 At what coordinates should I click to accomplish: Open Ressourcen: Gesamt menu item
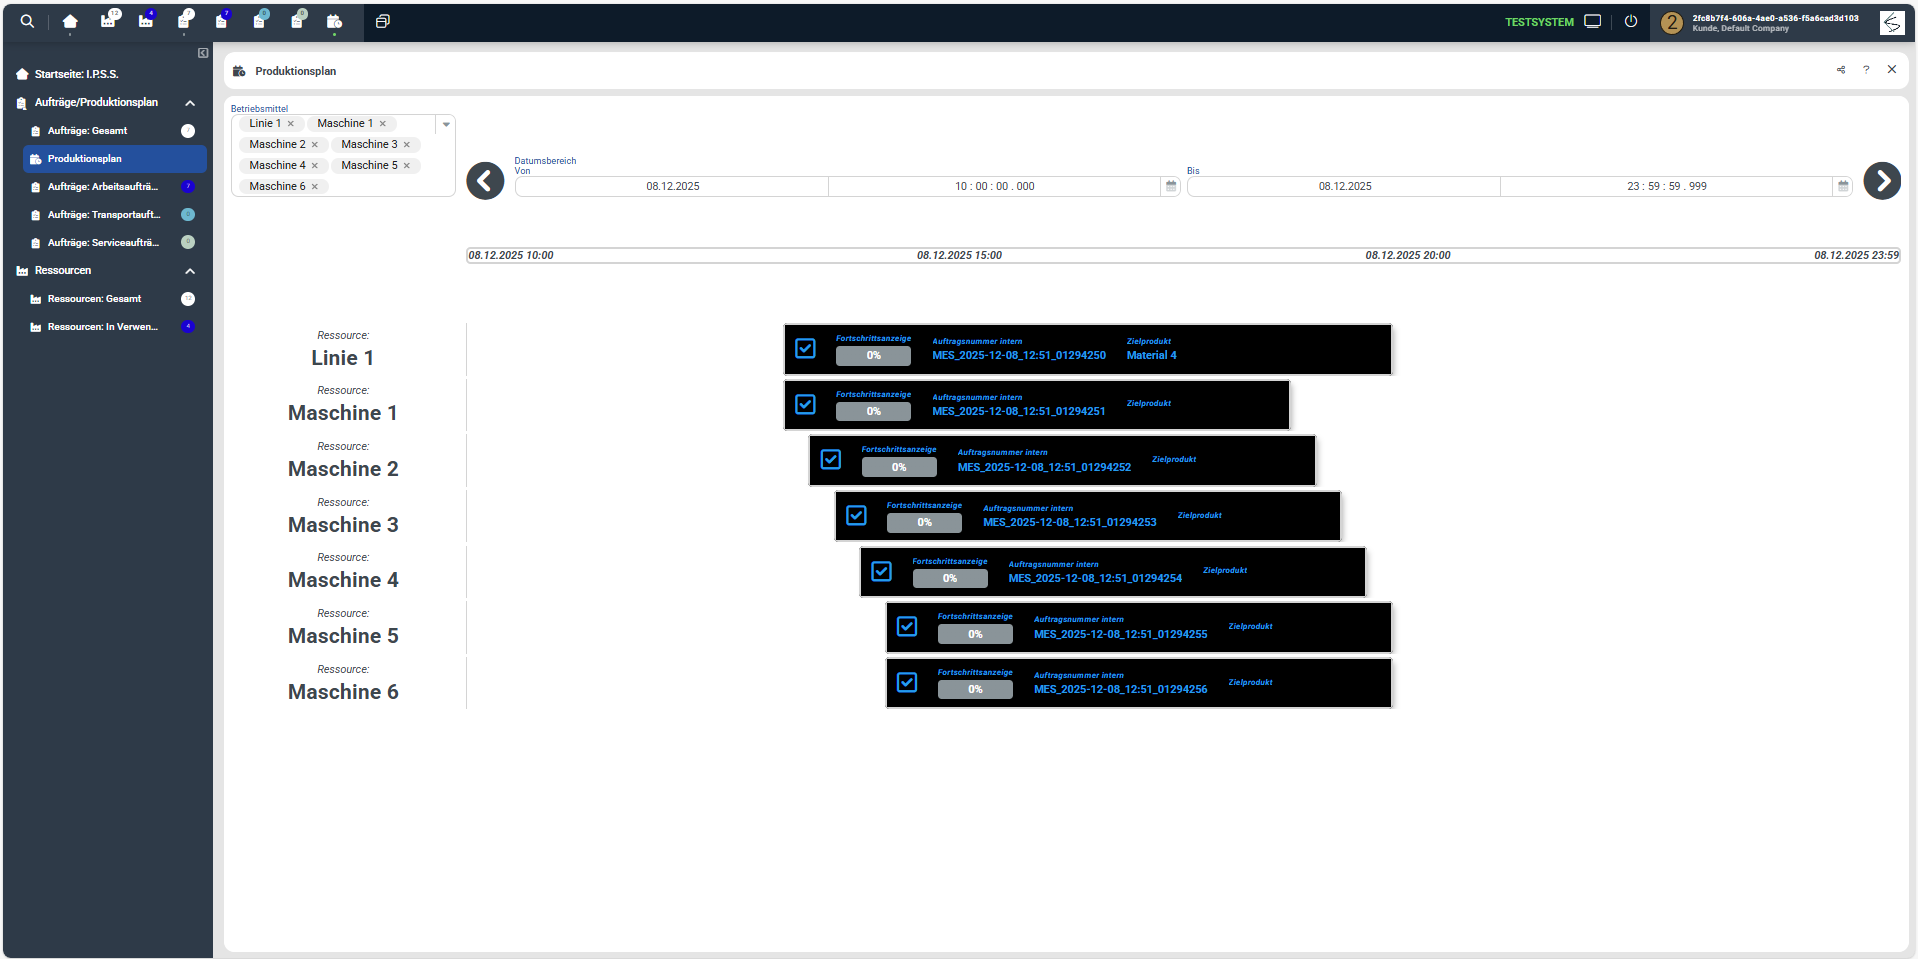pyautogui.click(x=94, y=299)
